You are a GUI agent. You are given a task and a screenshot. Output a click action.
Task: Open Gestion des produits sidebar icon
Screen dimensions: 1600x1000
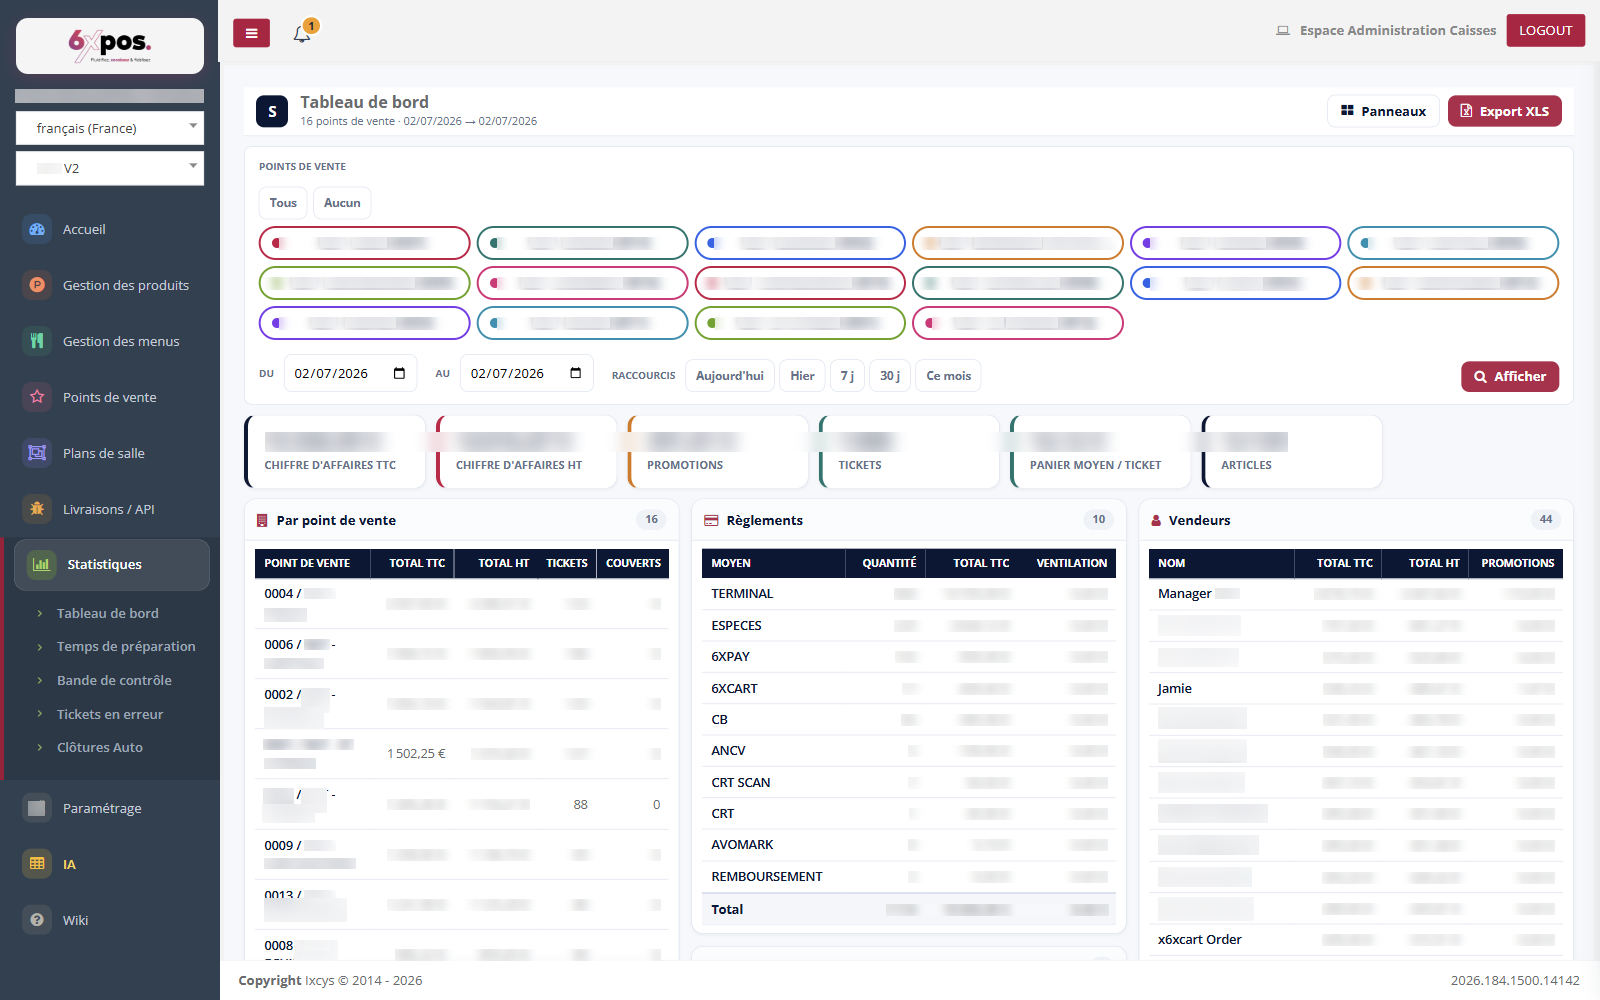point(37,285)
